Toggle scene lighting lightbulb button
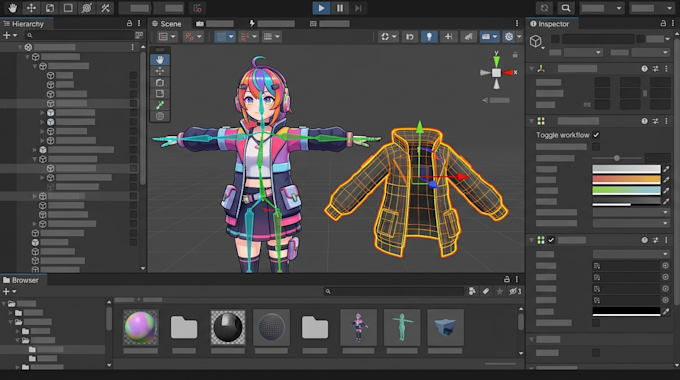Viewport: 680px width, 380px height. 429,37
